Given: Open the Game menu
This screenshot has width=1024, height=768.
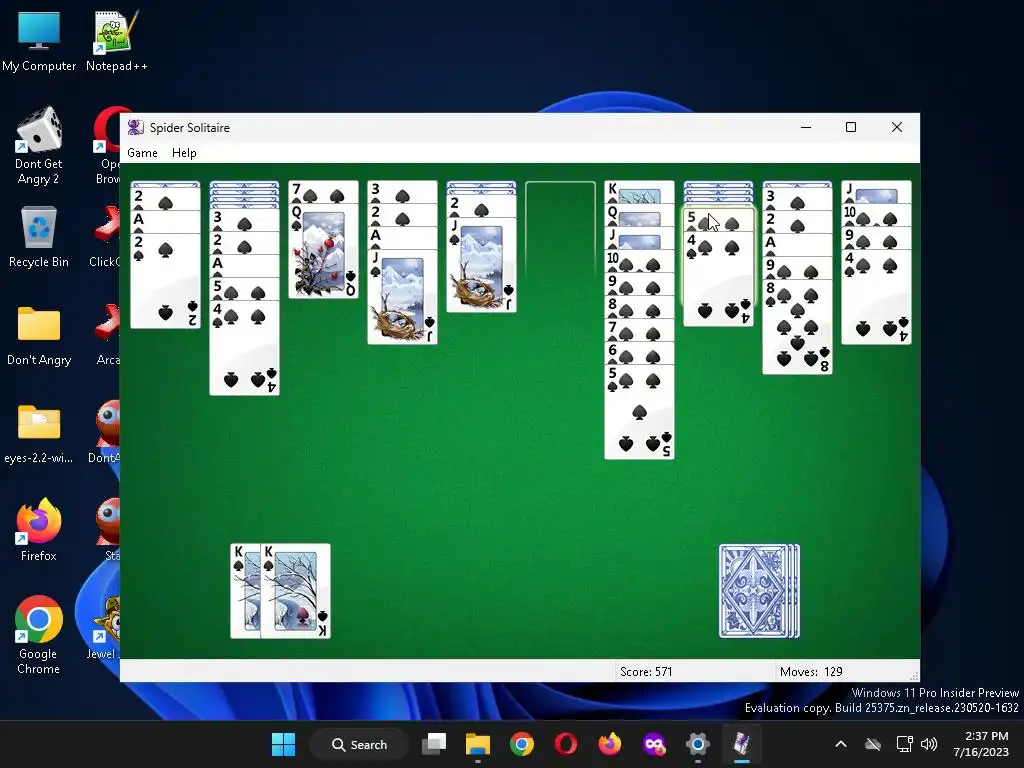Looking at the screenshot, I should [142, 153].
